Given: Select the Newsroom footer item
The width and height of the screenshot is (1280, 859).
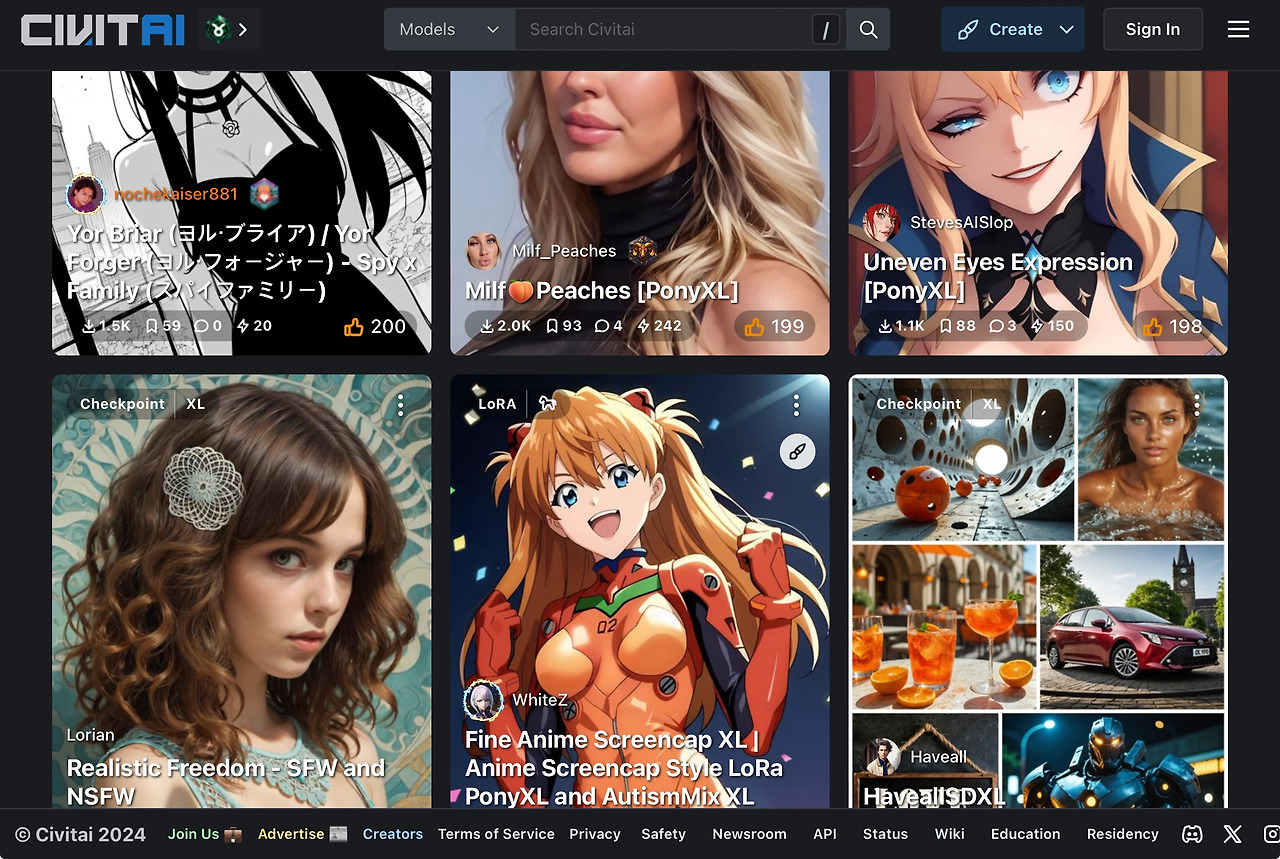Looking at the screenshot, I should click(x=749, y=834).
